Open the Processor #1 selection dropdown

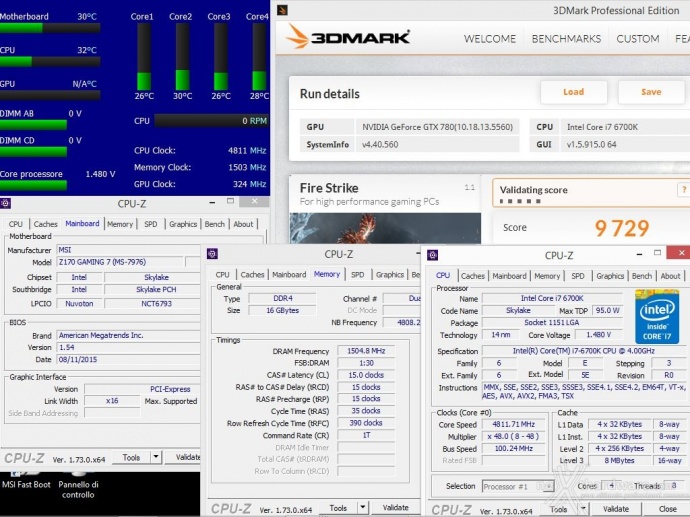518,486
